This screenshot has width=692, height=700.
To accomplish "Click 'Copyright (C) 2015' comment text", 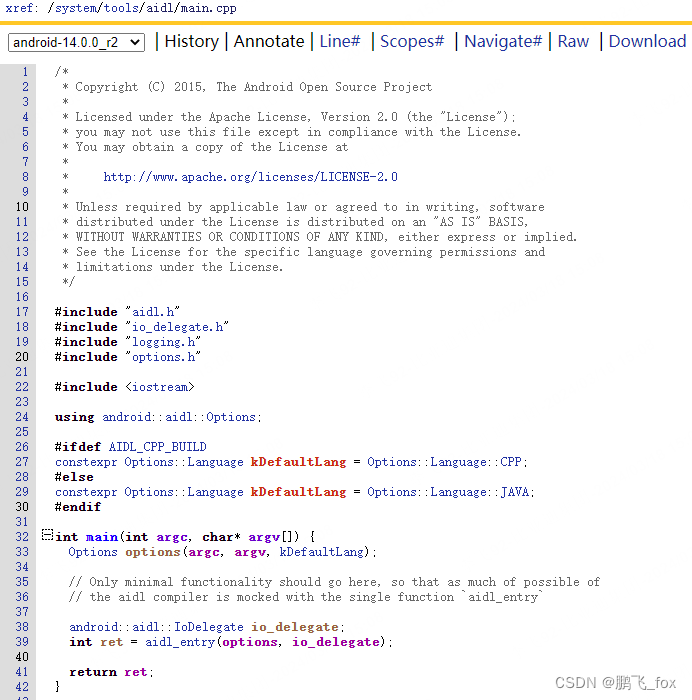I will [x=141, y=87].
